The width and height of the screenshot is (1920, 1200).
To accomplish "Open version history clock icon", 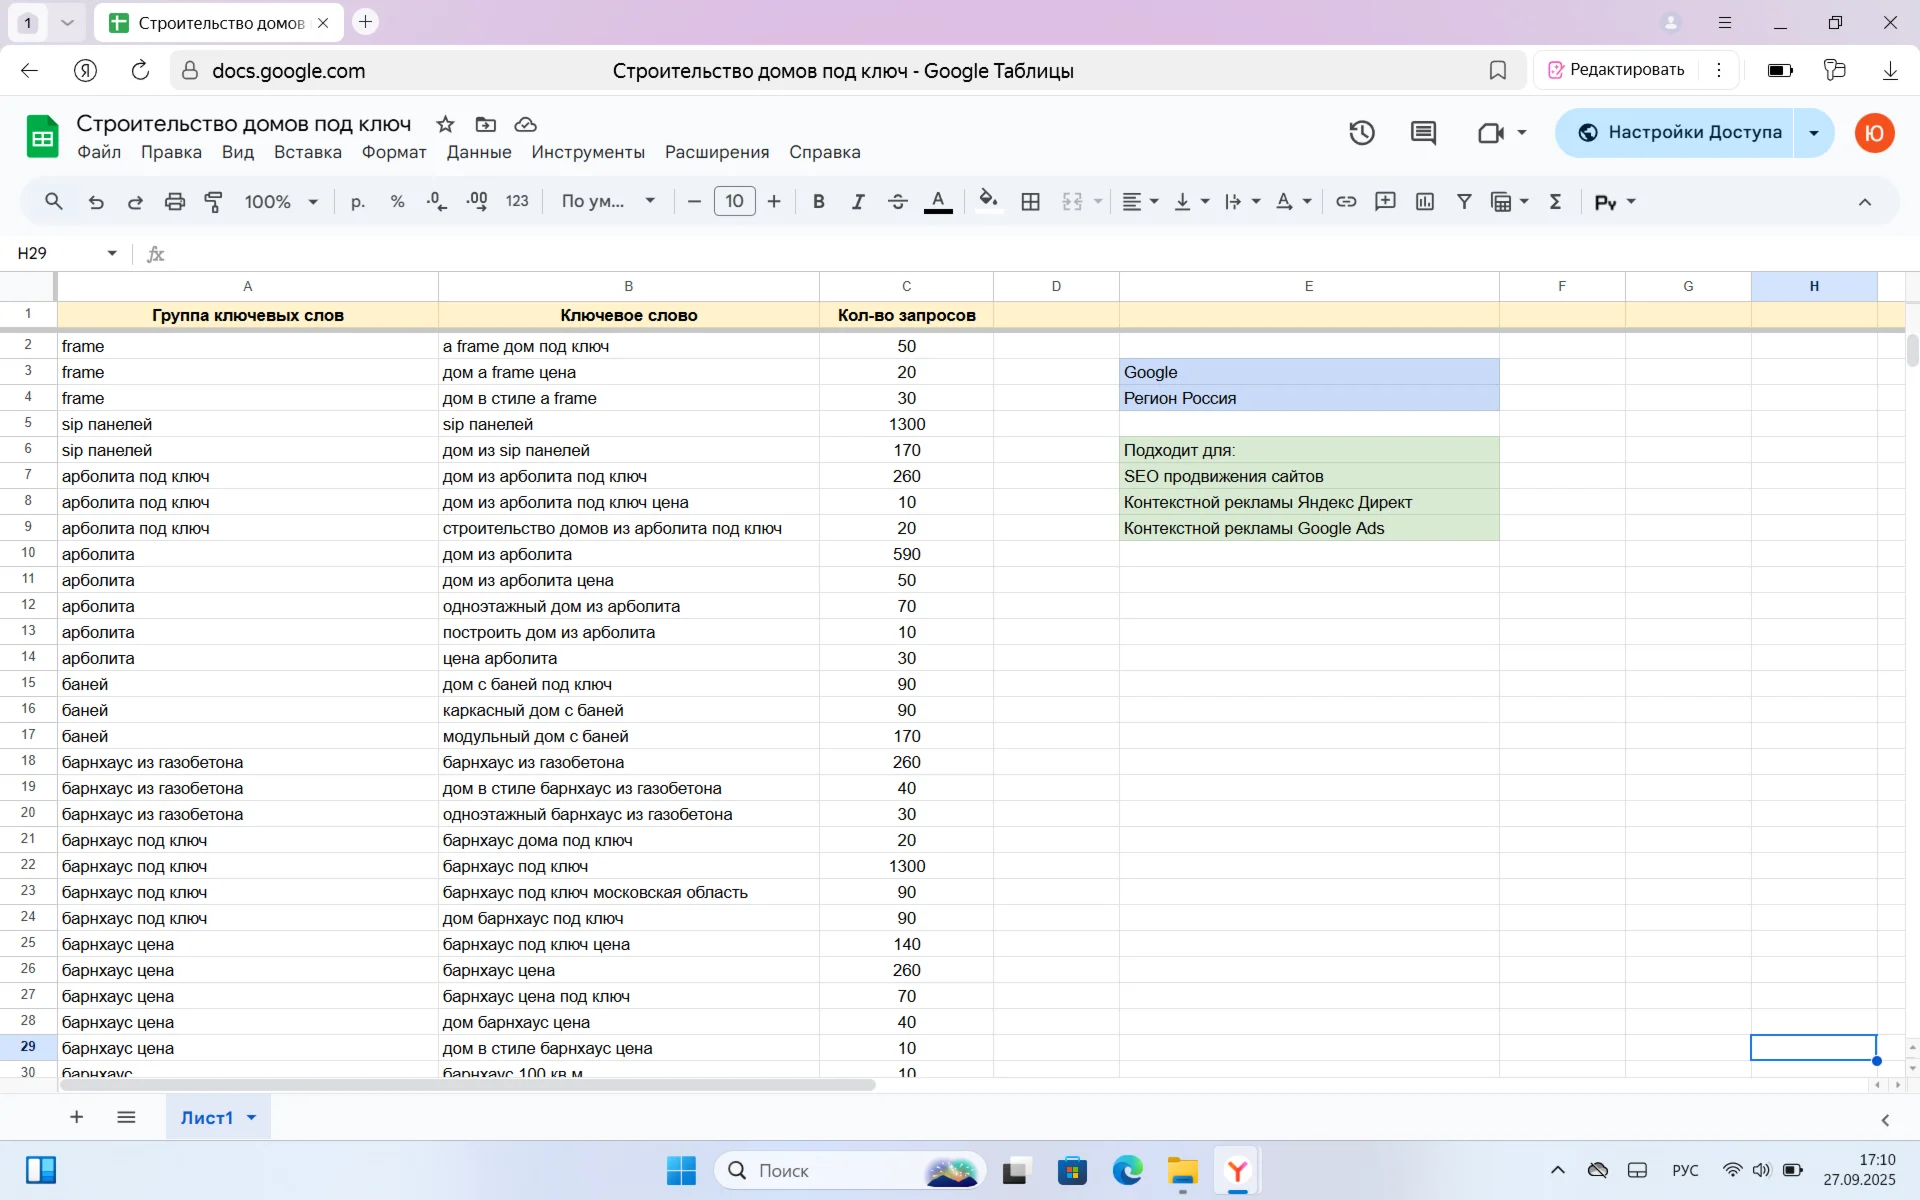I will click(x=1361, y=133).
